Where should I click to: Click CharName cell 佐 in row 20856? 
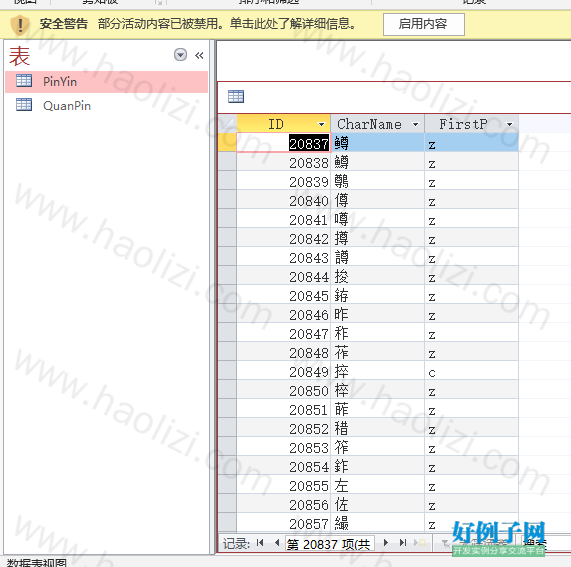(377, 504)
